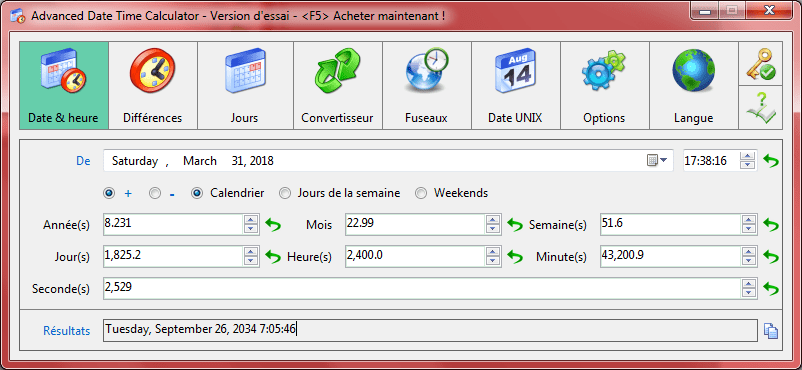Increment the Année(s) value
This screenshot has width=802, height=370.
pos(251,220)
